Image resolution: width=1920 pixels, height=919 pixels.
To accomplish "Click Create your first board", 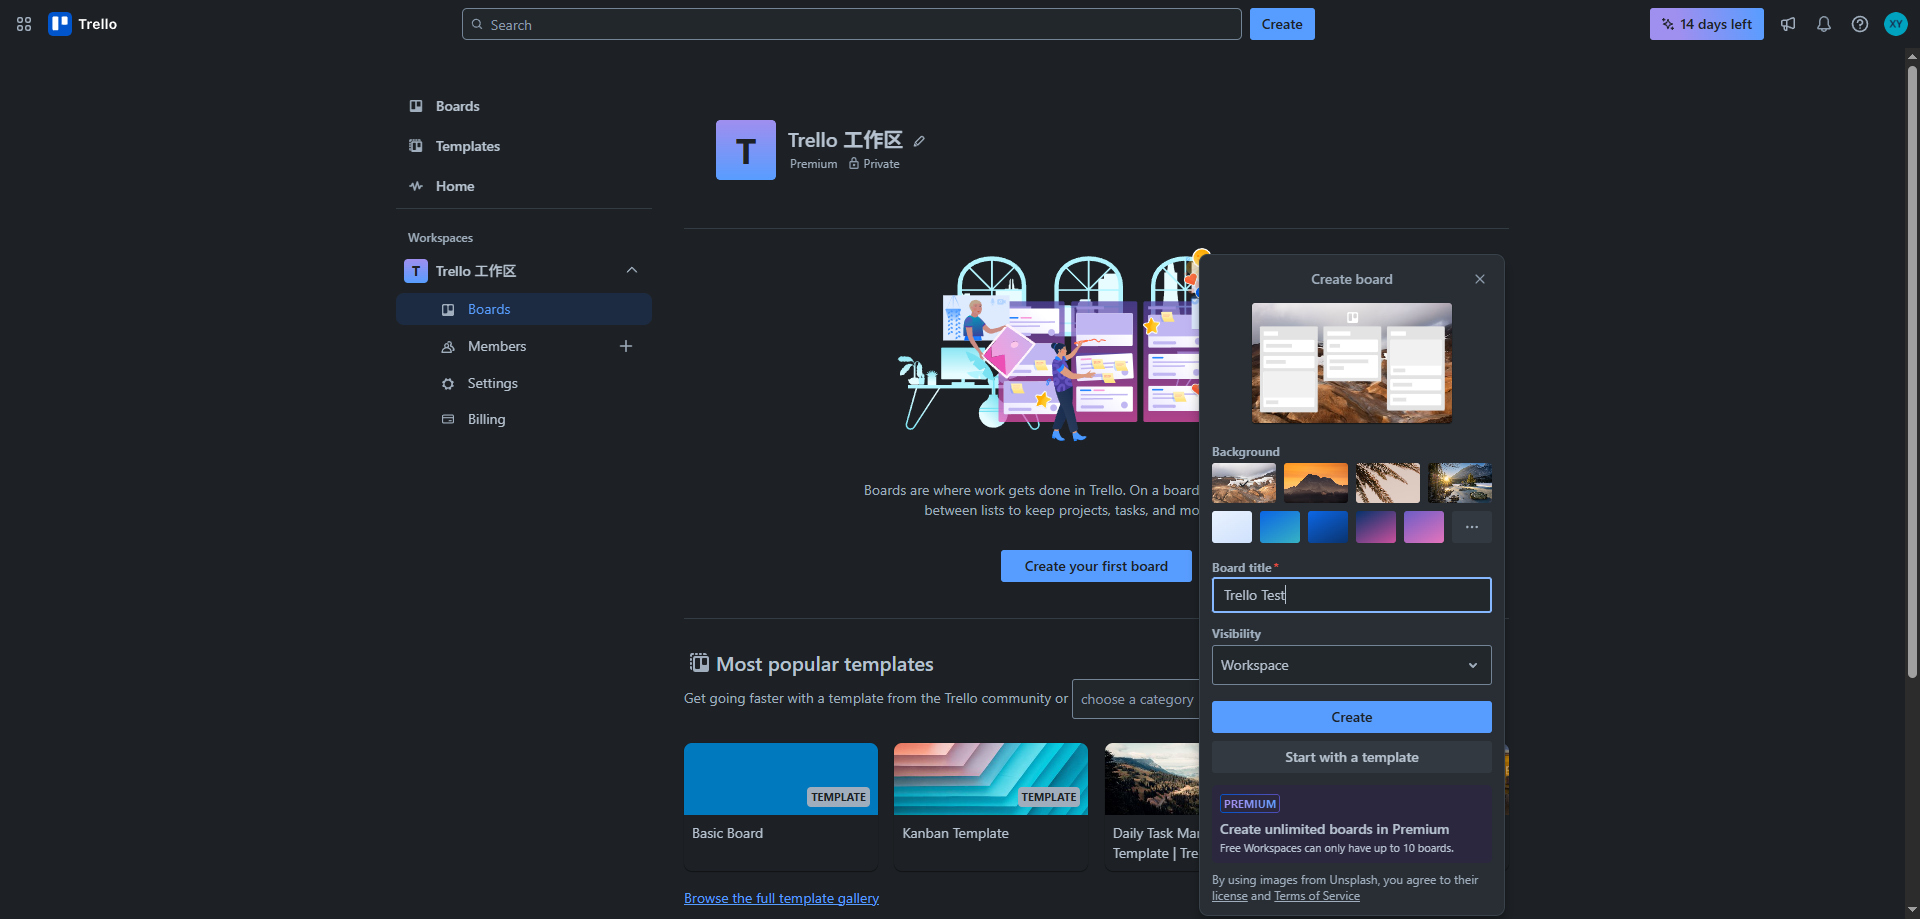I will tap(1096, 566).
